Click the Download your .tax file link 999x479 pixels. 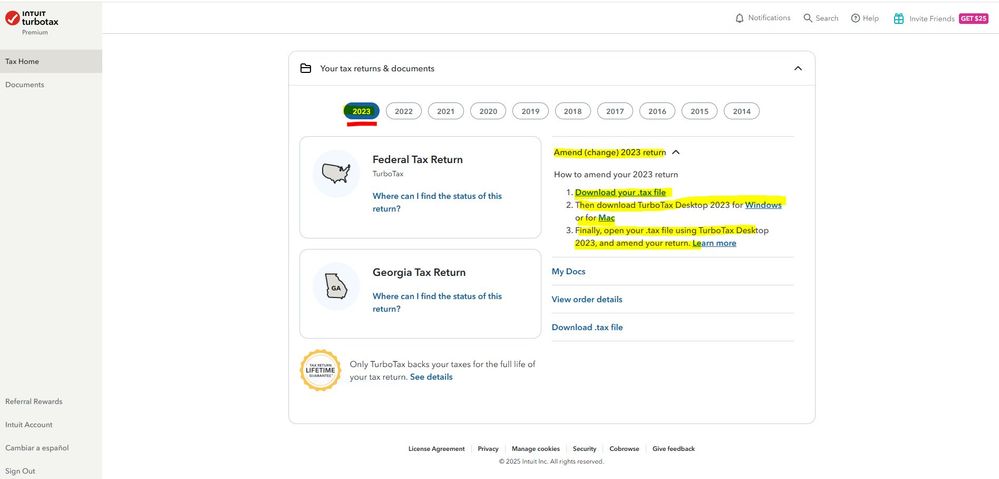click(x=620, y=192)
